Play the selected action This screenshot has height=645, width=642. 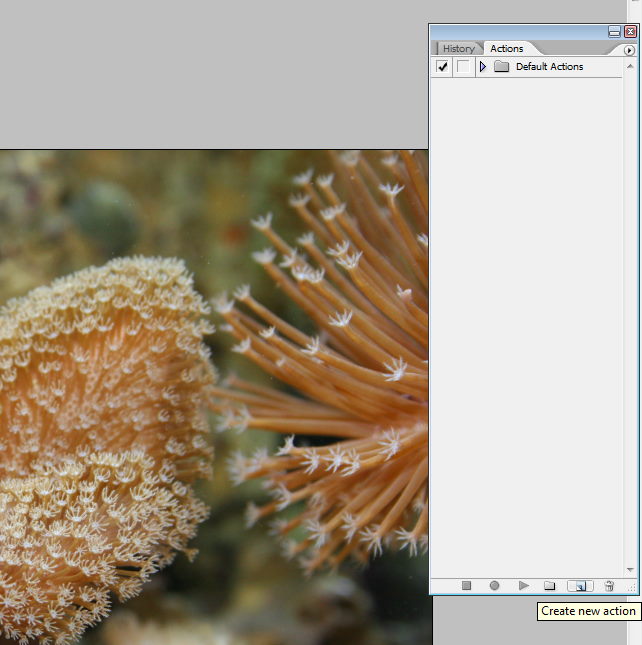pyautogui.click(x=523, y=586)
